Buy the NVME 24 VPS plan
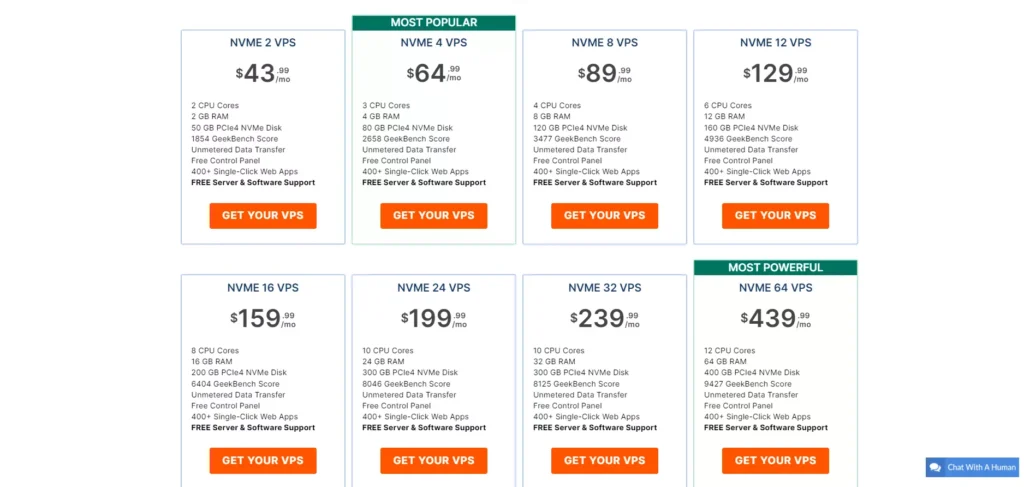This screenshot has width=1024, height=487. [x=434, y=460]
